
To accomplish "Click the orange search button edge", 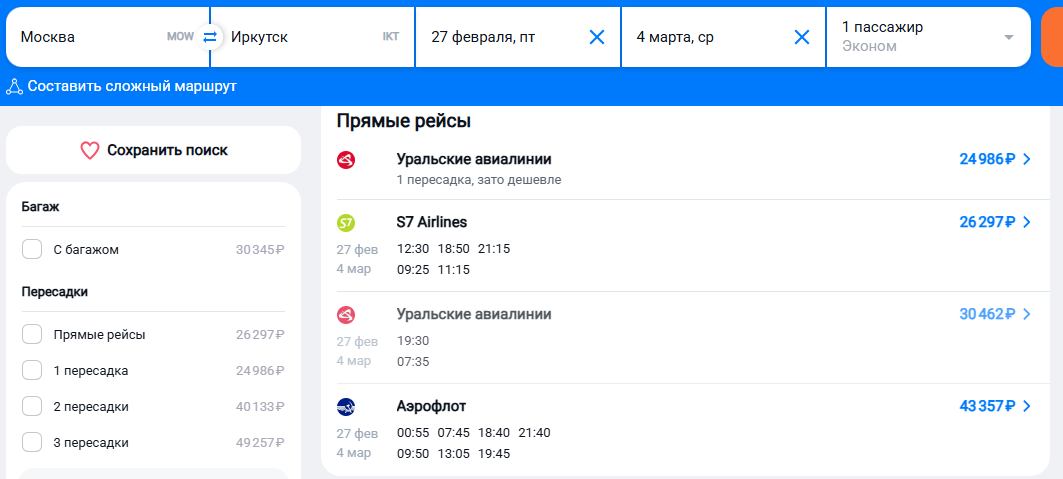I will tap(1052, 37).
